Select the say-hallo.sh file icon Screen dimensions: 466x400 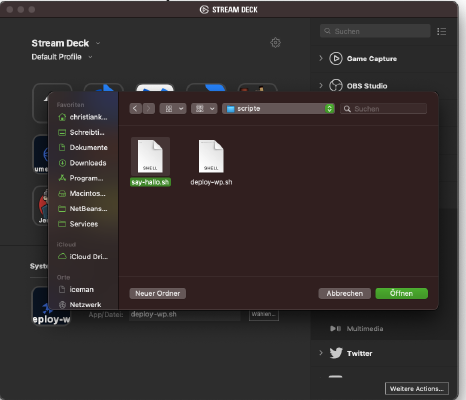pos(150,156)
